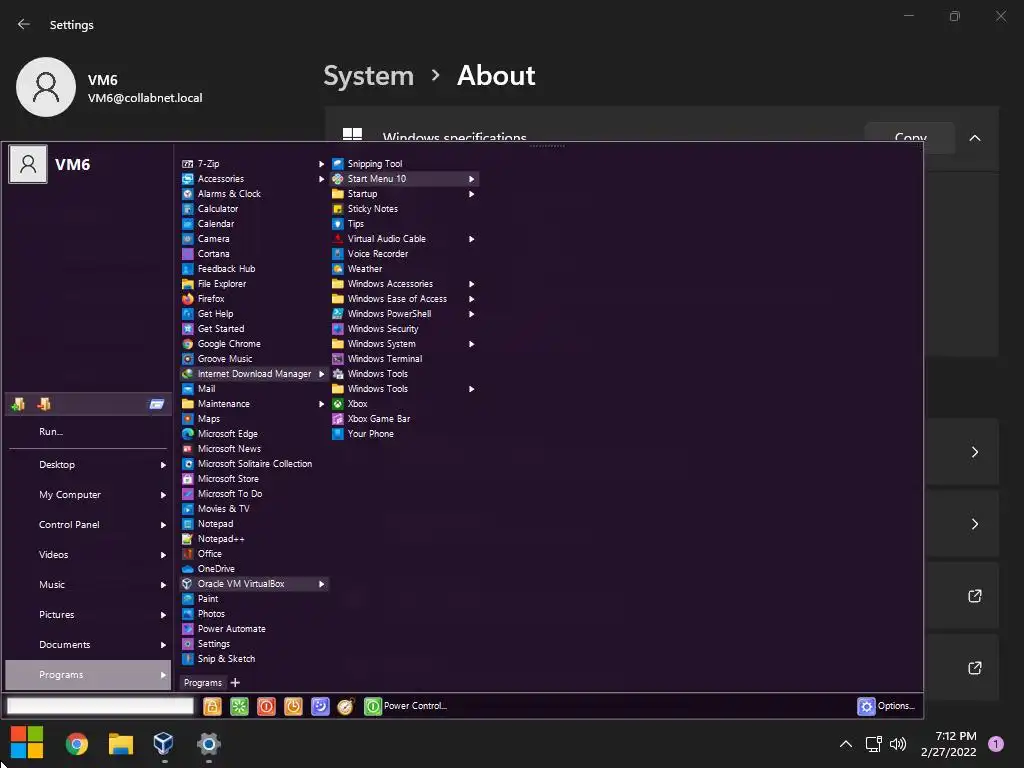The image size is (1024, 768).
Task: Expand Accessories submenu arrow
Action: [x=321, y=179]
